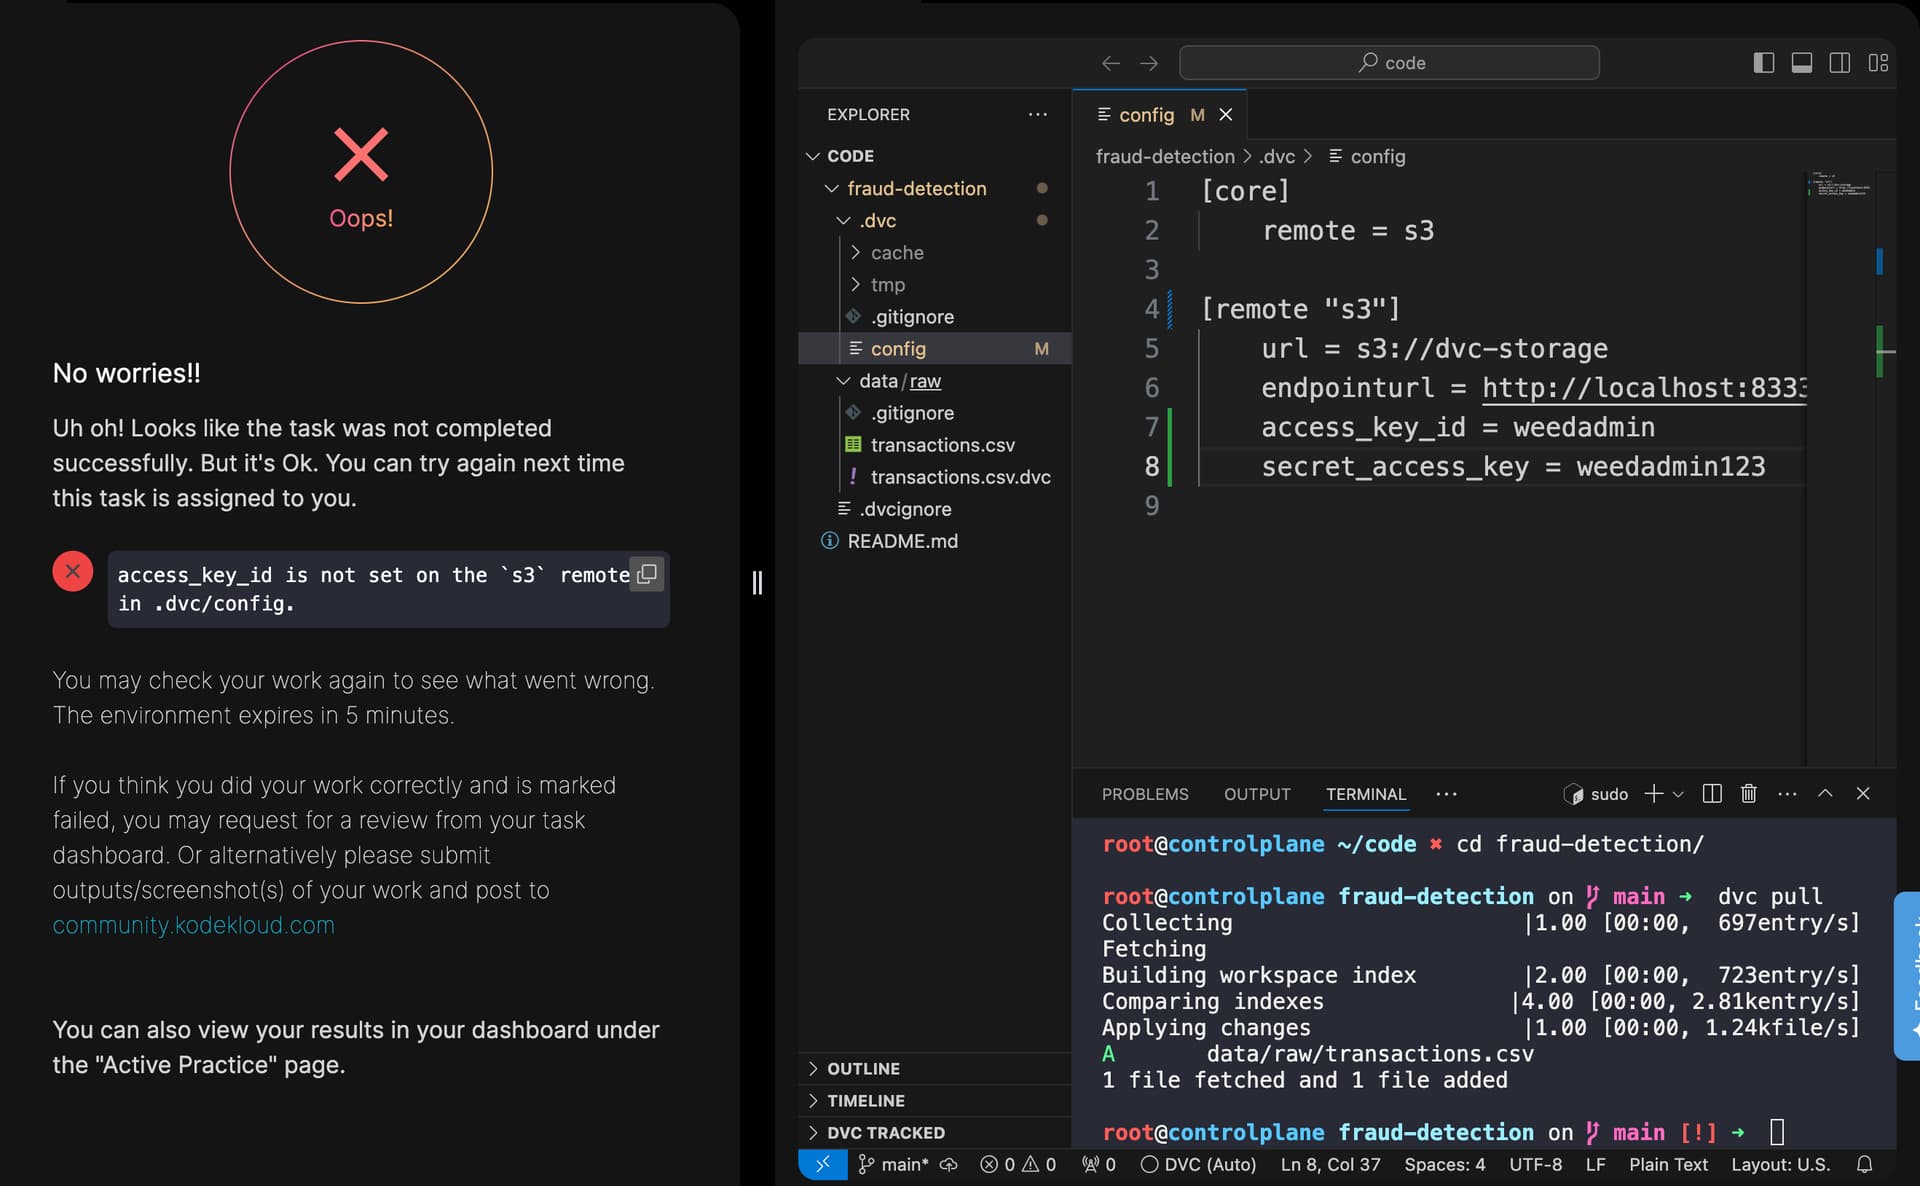Screen dimensions: 1920x1186
Task: Click the forward navigation arrow
Action: click(x=1149, y=63)
